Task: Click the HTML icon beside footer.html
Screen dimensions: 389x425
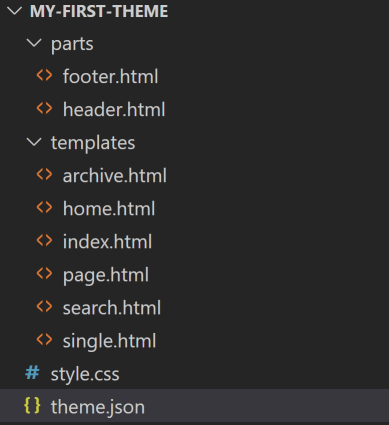Action: tap(44, 75)
